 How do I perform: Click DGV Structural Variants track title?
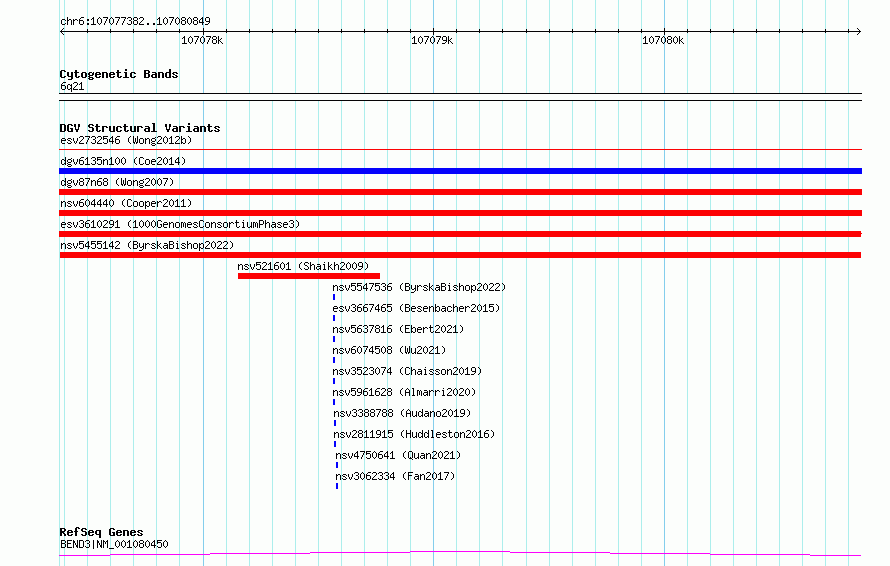140,128
